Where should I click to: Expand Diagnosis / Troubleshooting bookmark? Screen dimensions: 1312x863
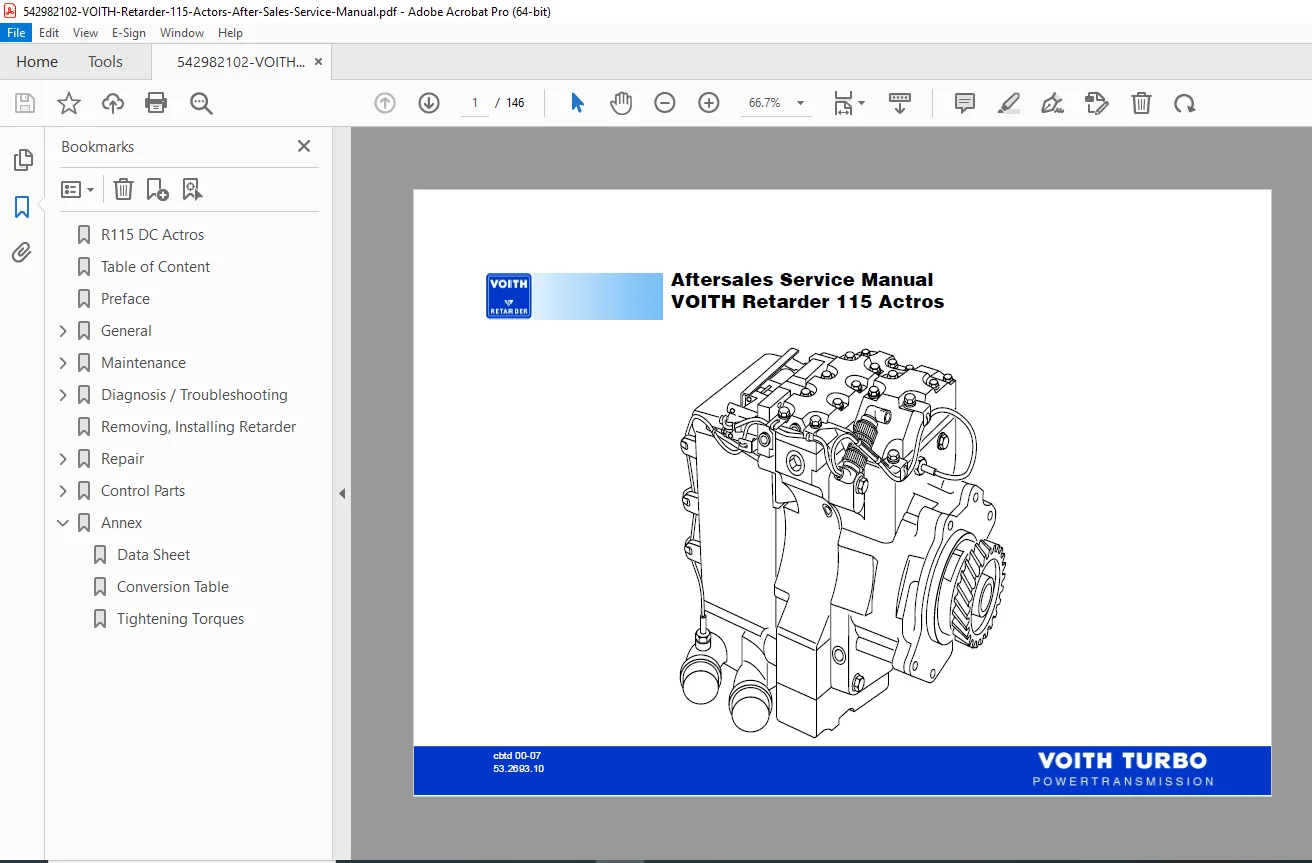coord(63,395)
